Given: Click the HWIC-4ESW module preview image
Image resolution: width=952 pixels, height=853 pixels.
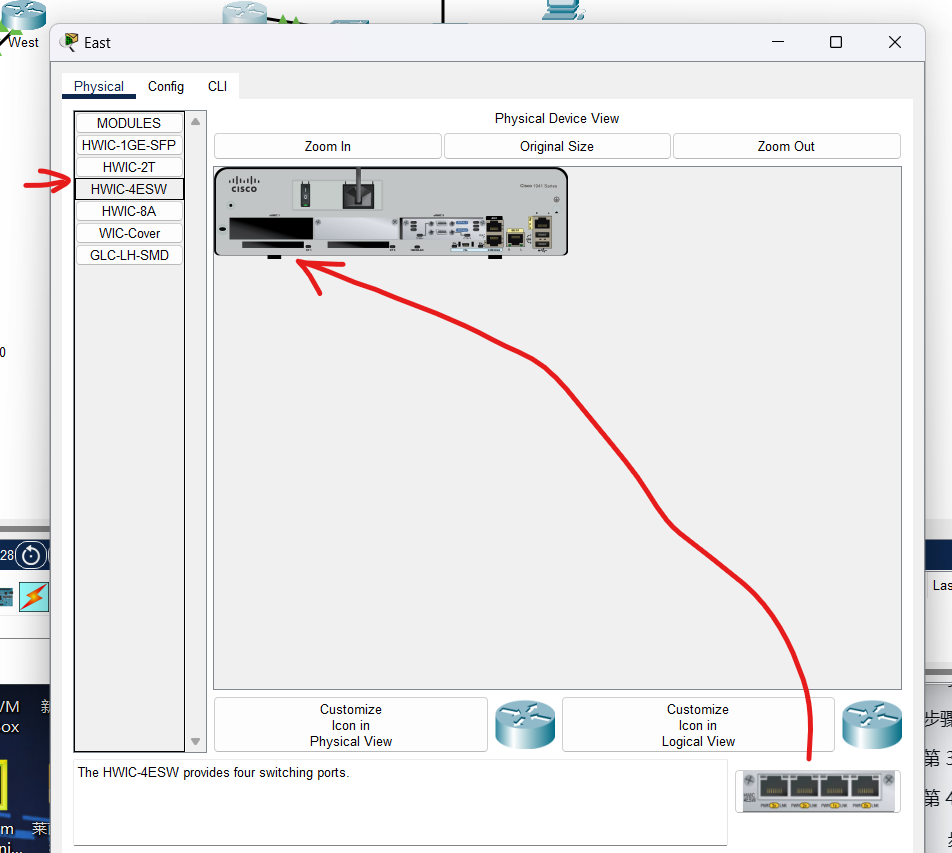Looking at the screenshot, I should [x=816, y=790].
